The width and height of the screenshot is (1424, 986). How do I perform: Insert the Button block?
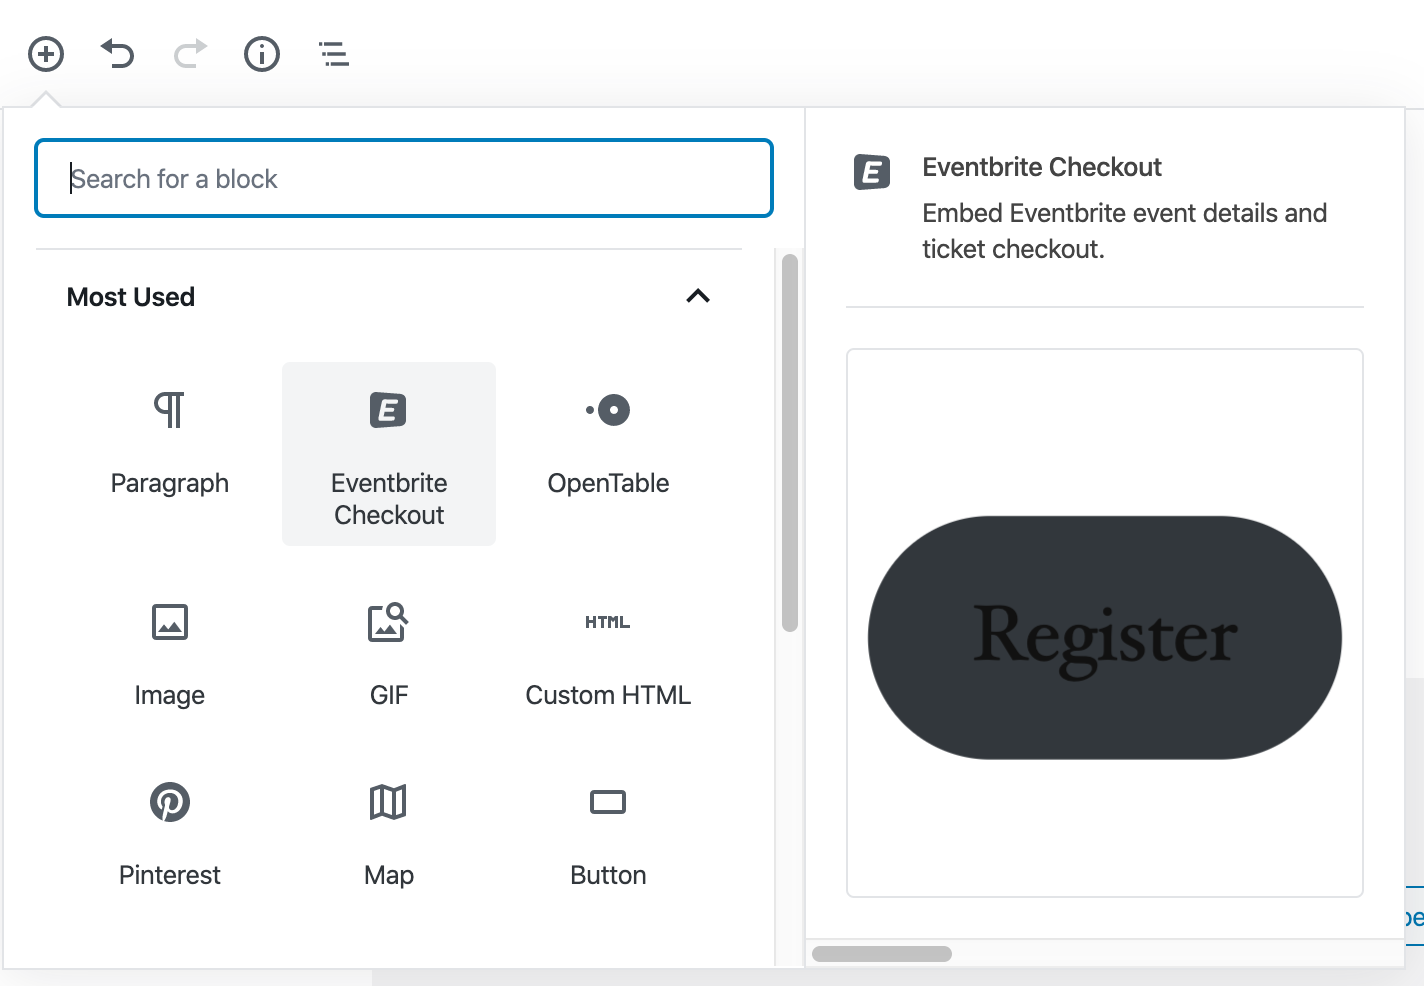coord(608,834)
